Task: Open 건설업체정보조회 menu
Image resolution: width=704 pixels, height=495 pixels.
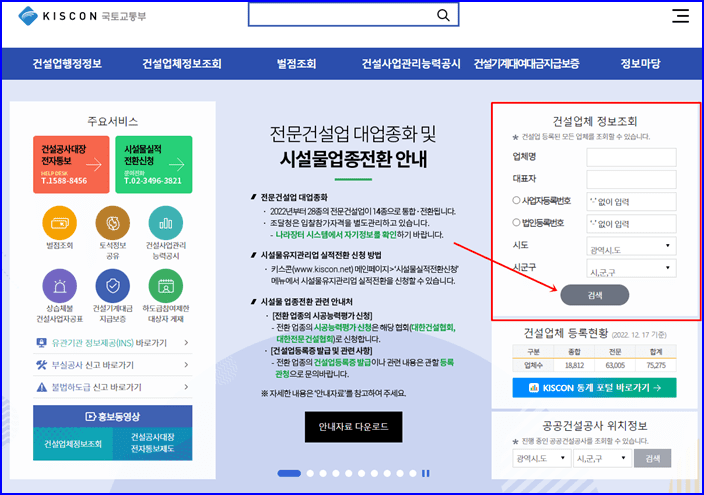Action: 182,64
